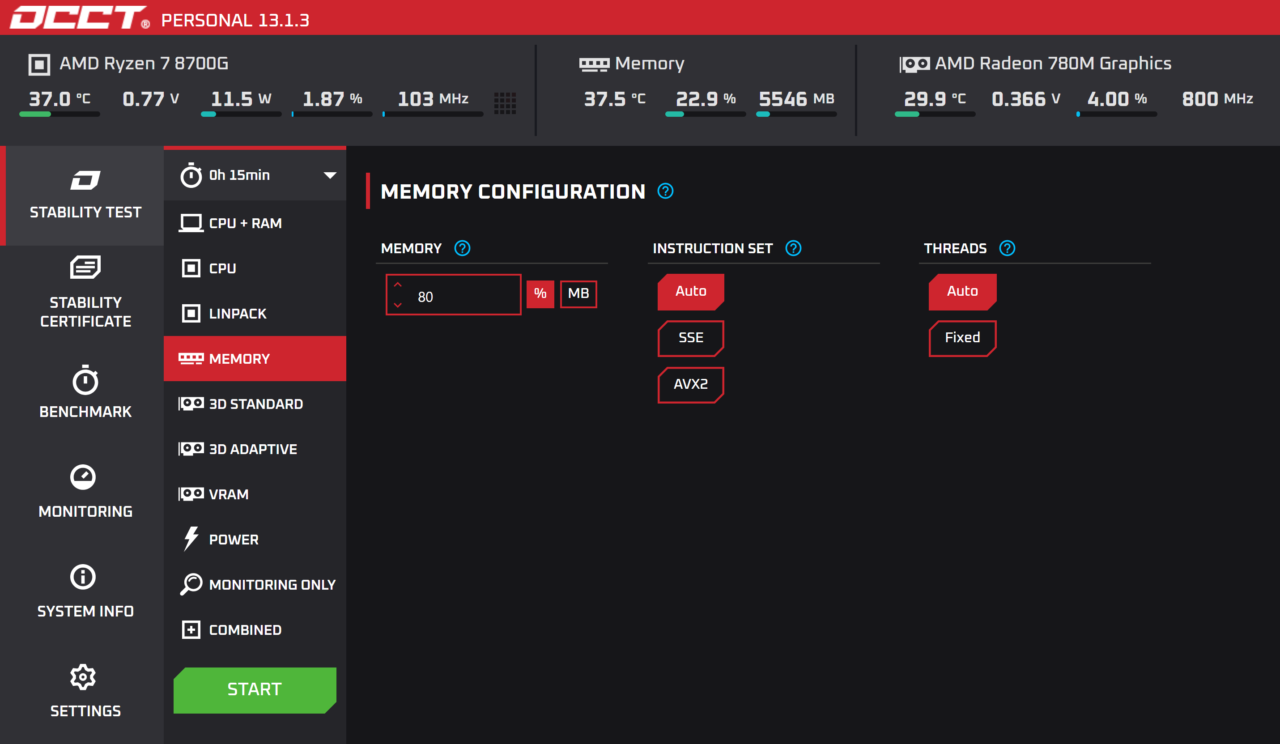Viewport: 1280px width, 744px height.
Task: Click the chip icon for LINPACK test
Action: pos(191,314)
